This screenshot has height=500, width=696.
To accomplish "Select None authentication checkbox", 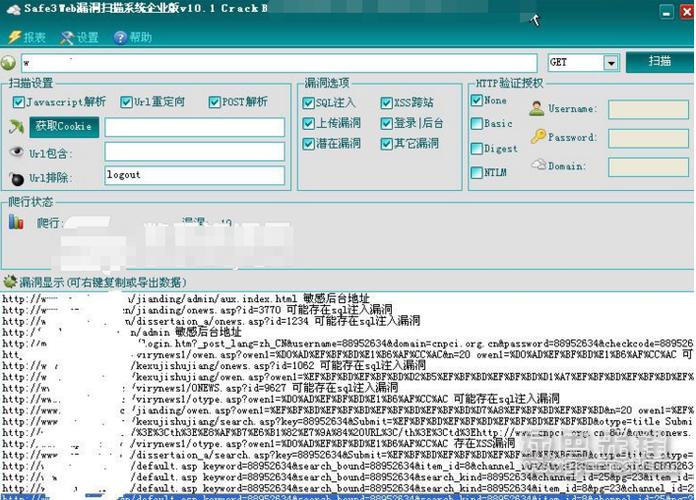I will 476,100.
